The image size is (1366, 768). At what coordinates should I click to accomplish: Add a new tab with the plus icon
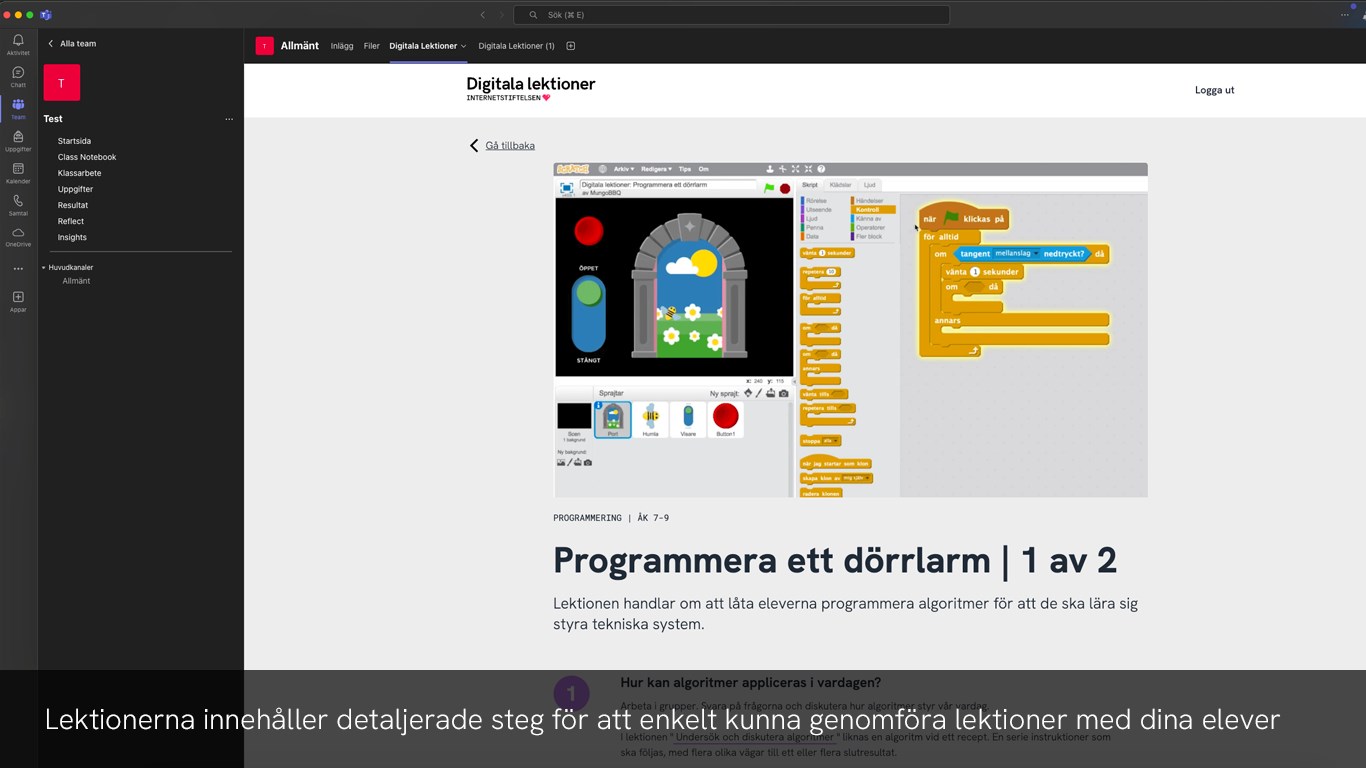tap(571, 46)
